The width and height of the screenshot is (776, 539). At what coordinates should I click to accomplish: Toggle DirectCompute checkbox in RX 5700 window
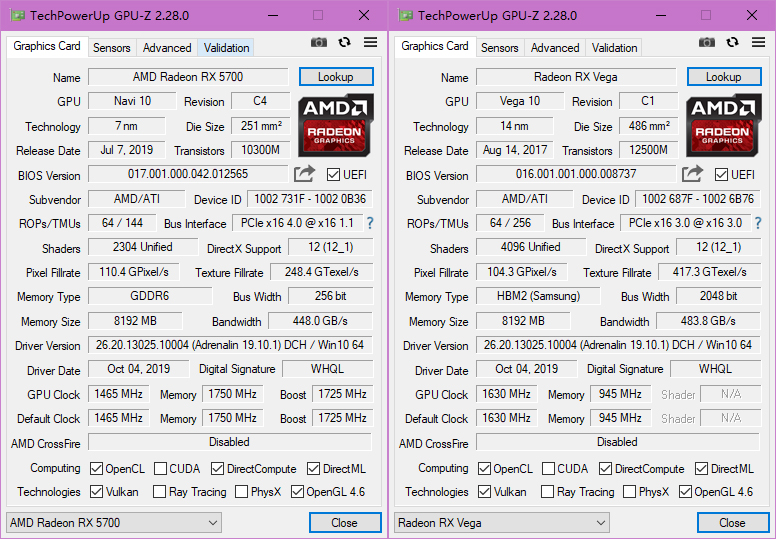217,469
